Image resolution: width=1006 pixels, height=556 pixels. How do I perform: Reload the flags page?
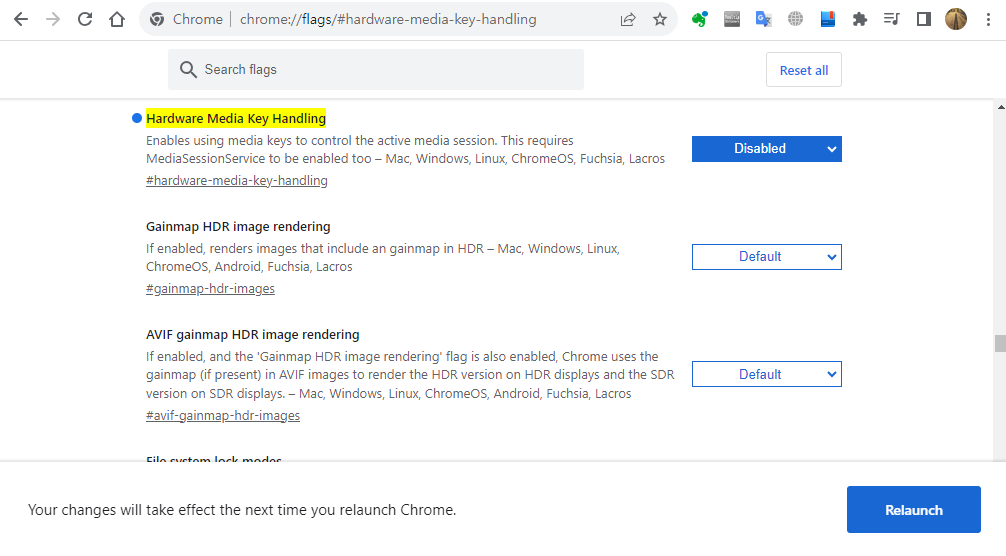tap(85, 19)
